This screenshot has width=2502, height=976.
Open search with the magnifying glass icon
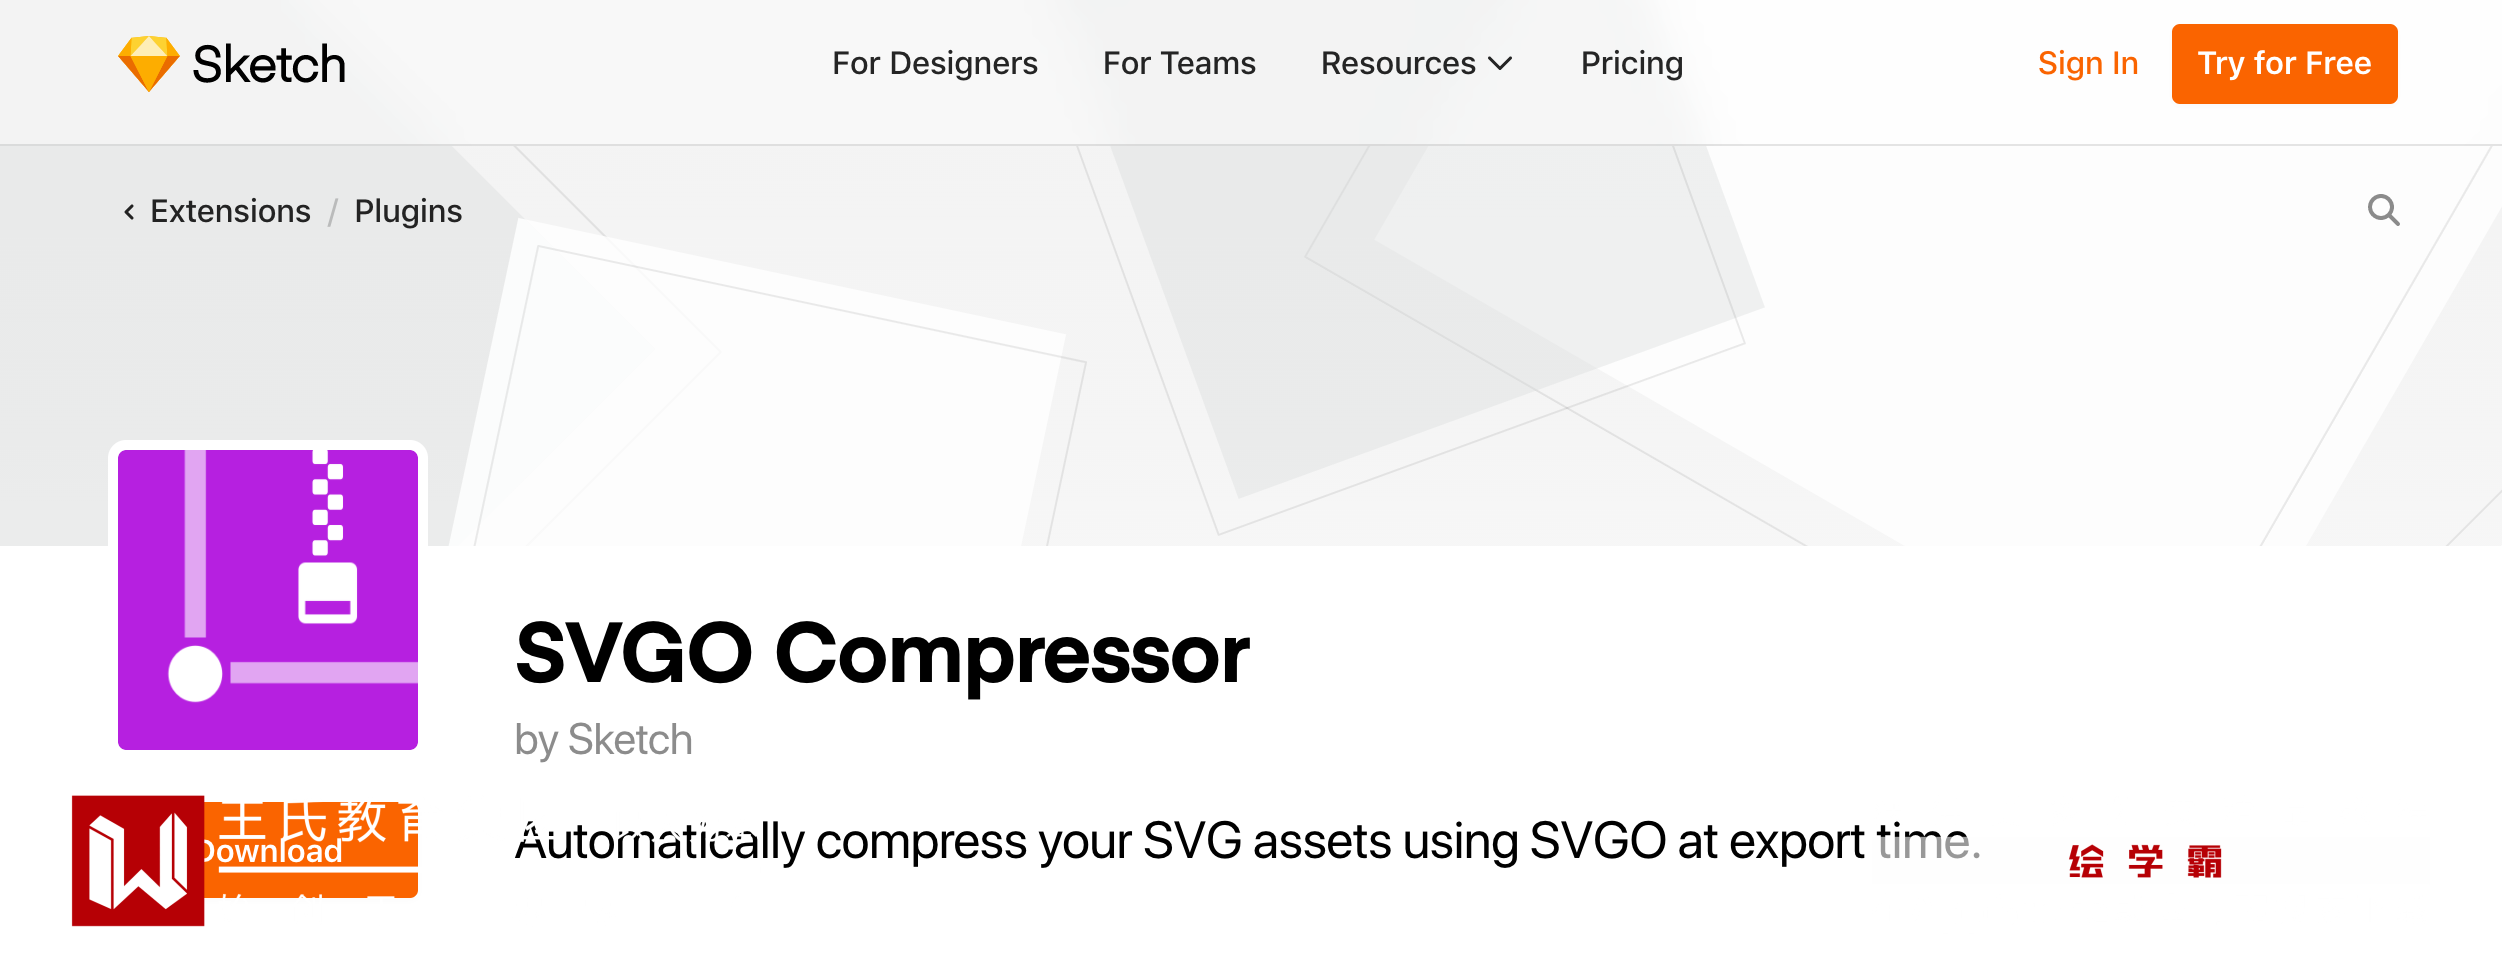click(x=2383, y=211)
